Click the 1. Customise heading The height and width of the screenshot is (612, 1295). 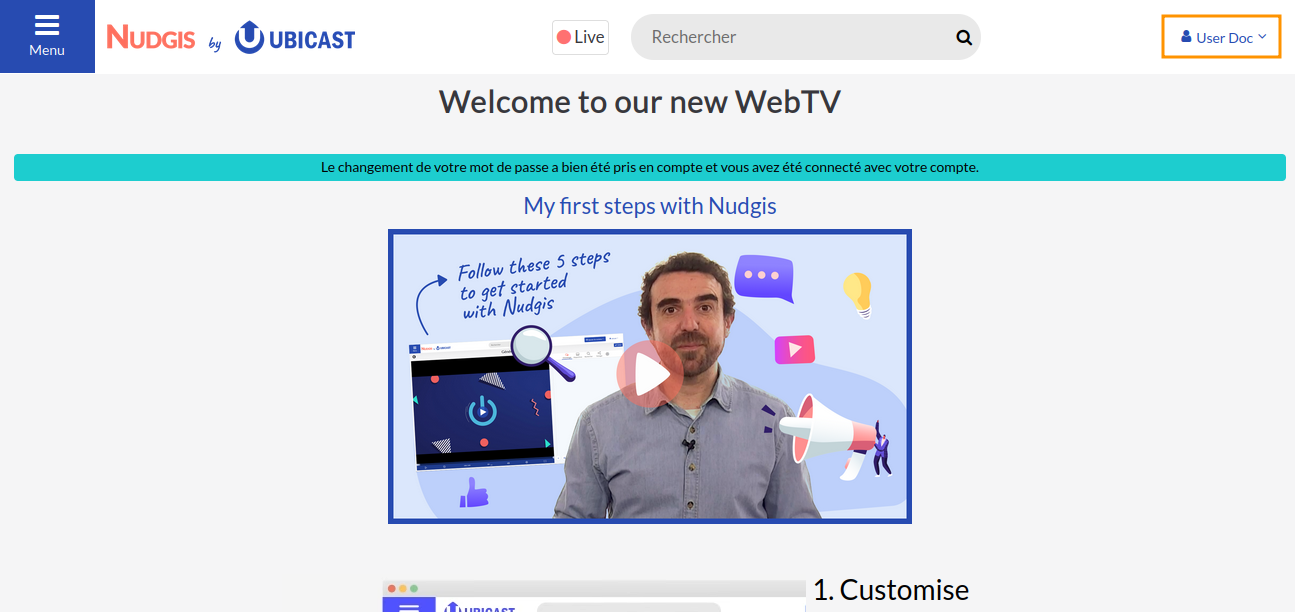[x=891, y=590]
